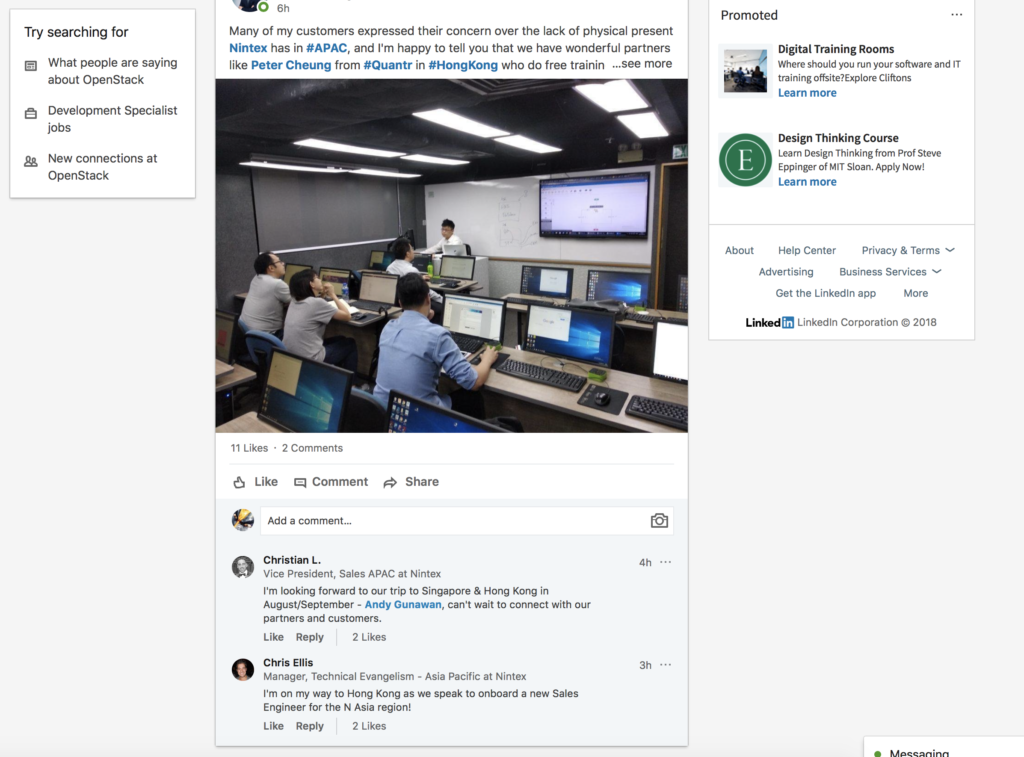
Task: Open options menu for Chris Ellis's comment
Action: (665, 664)
